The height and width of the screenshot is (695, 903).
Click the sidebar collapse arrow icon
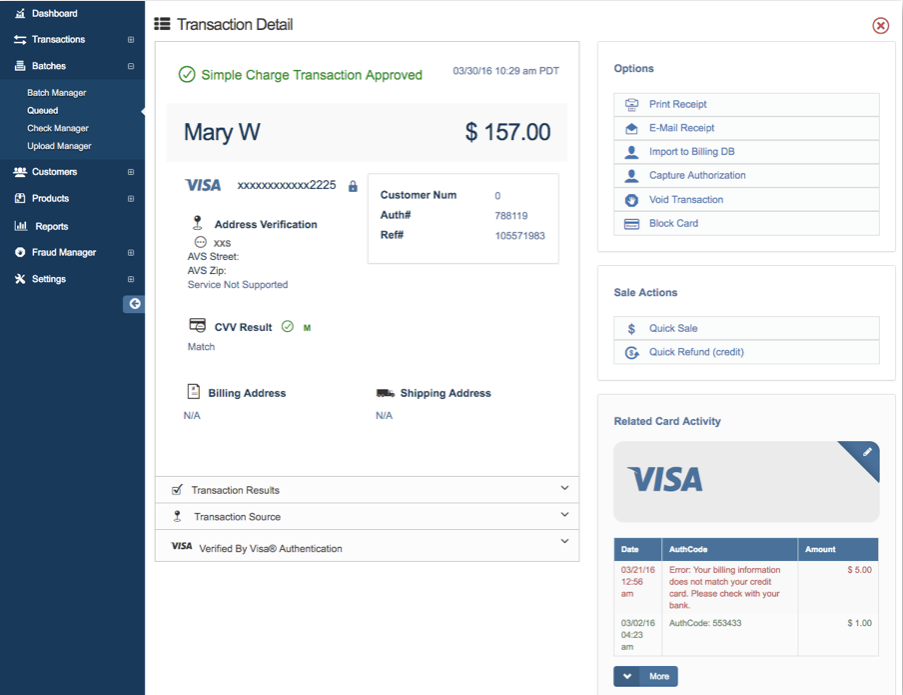(134, 304)
